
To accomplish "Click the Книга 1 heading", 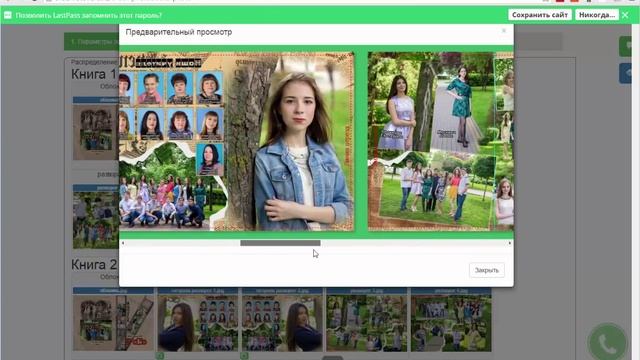I will [x=94, y=74].
